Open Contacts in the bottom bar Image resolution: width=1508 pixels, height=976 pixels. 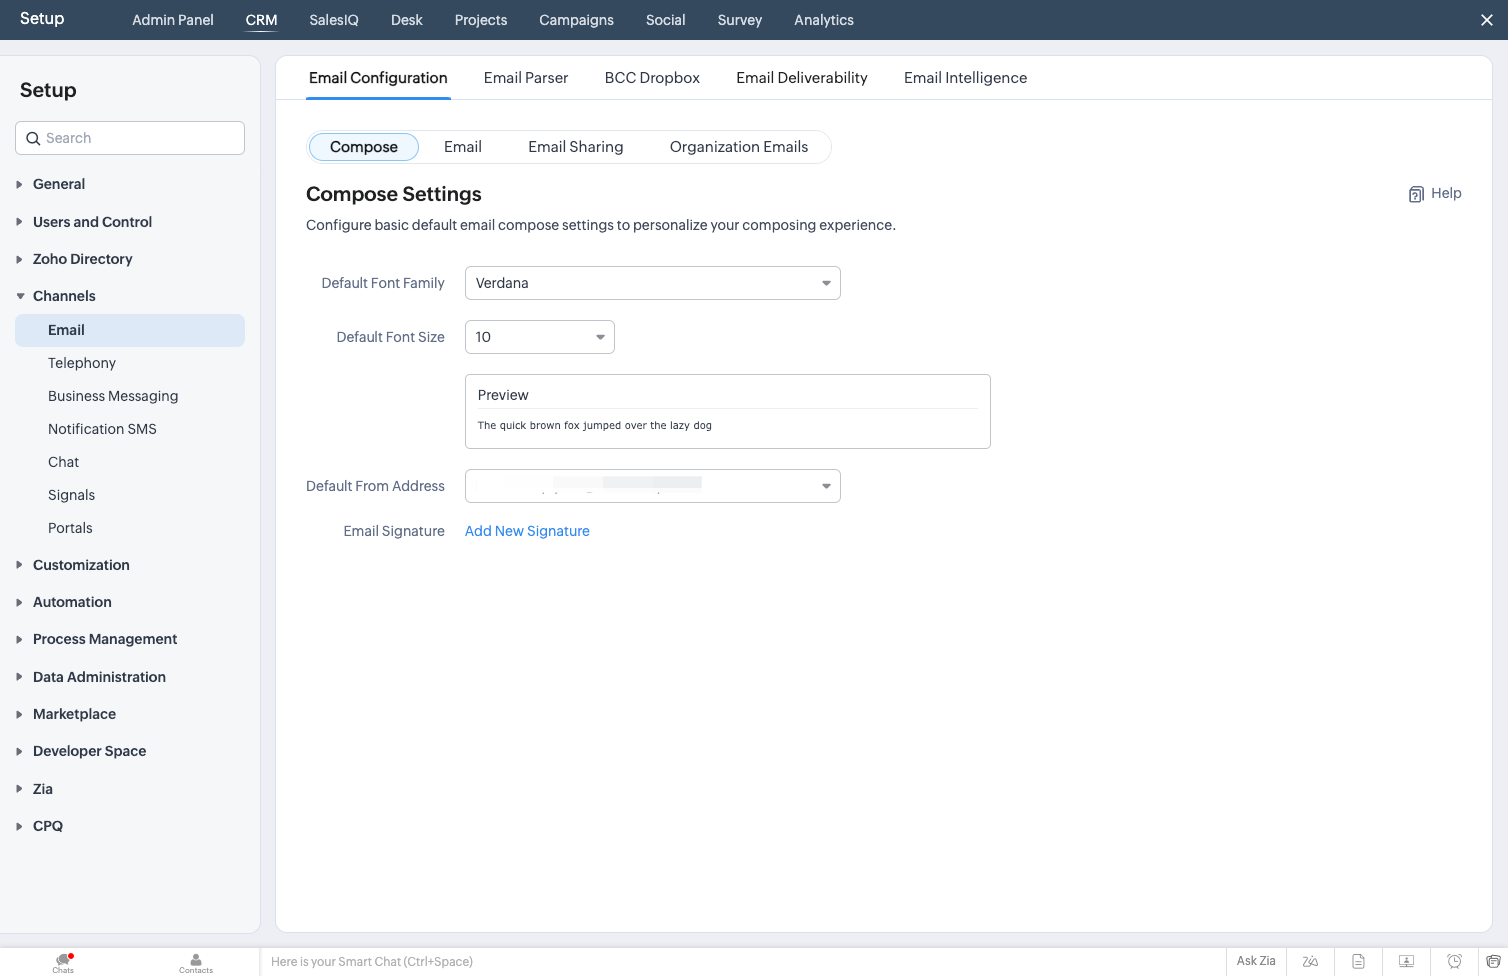(196, 963)
